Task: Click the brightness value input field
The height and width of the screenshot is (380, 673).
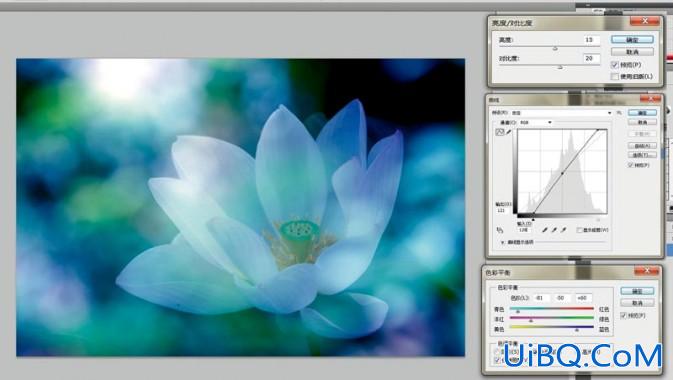Action: 591,40
